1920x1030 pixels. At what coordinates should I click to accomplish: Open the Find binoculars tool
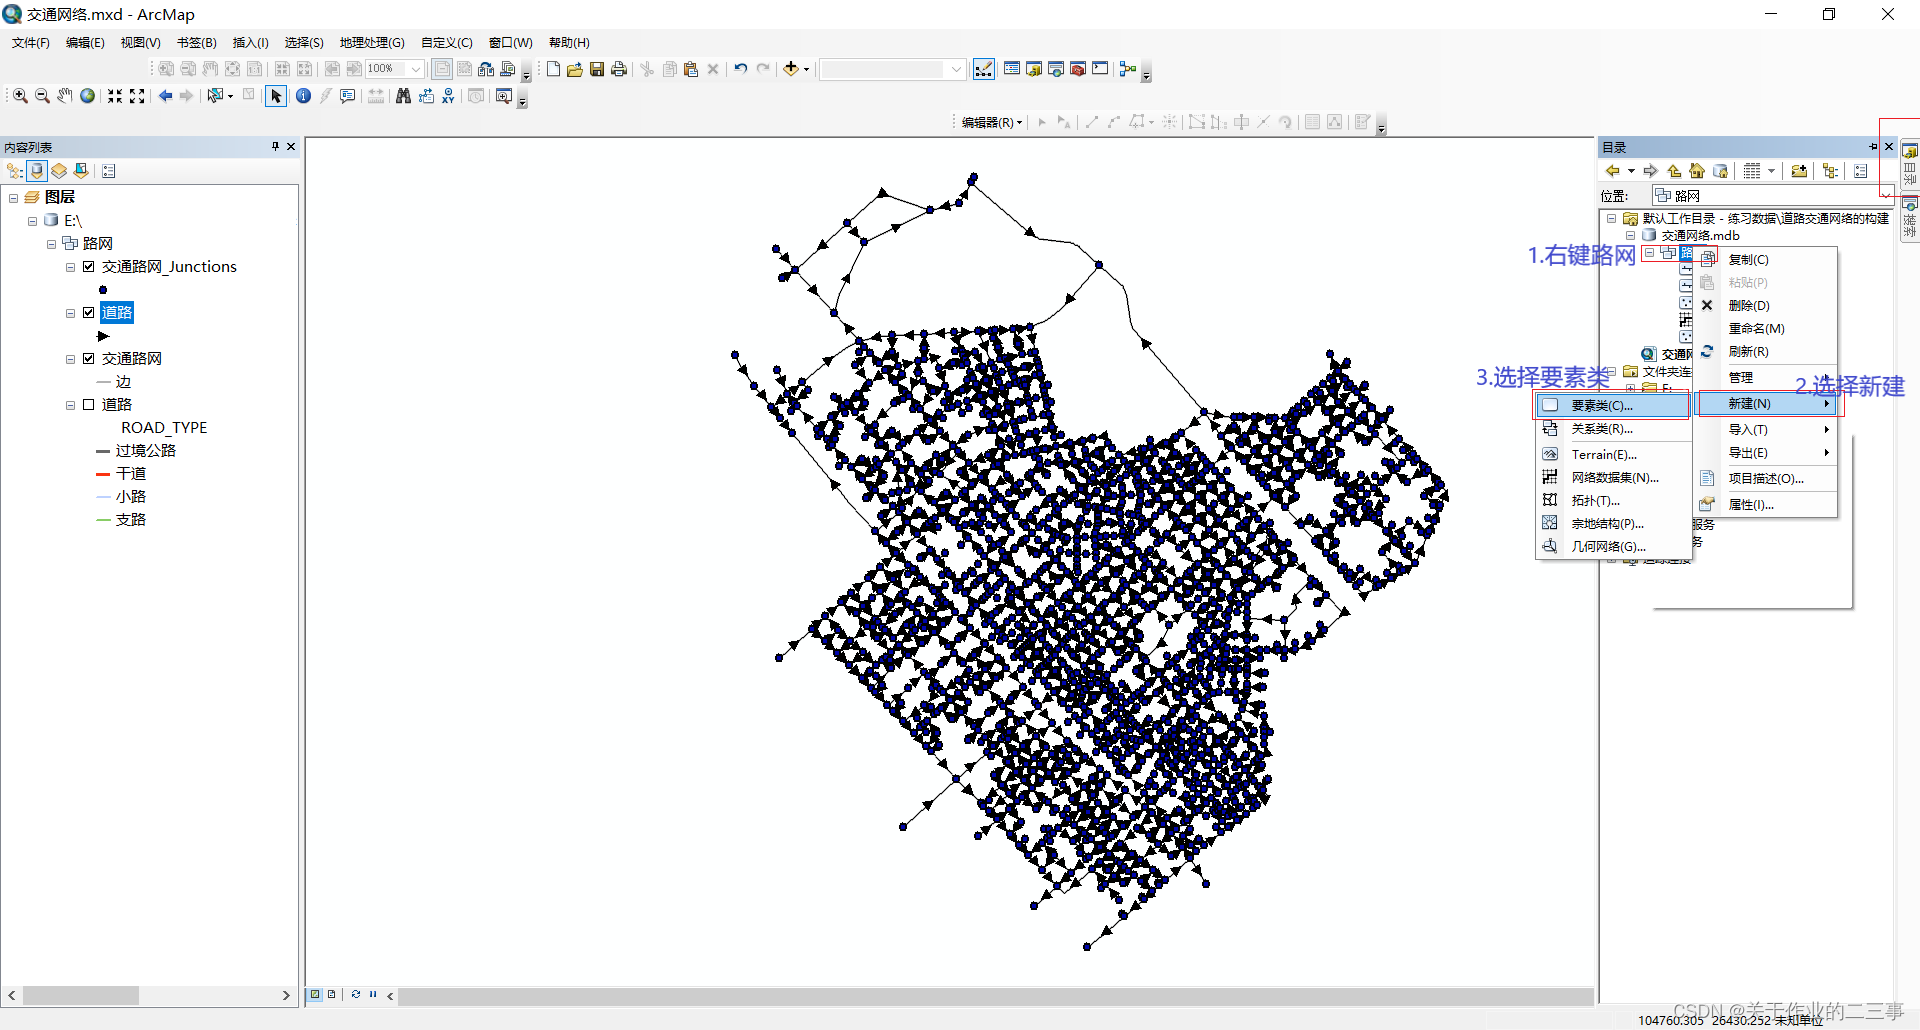pyautogui.click(x=403, y=96)
